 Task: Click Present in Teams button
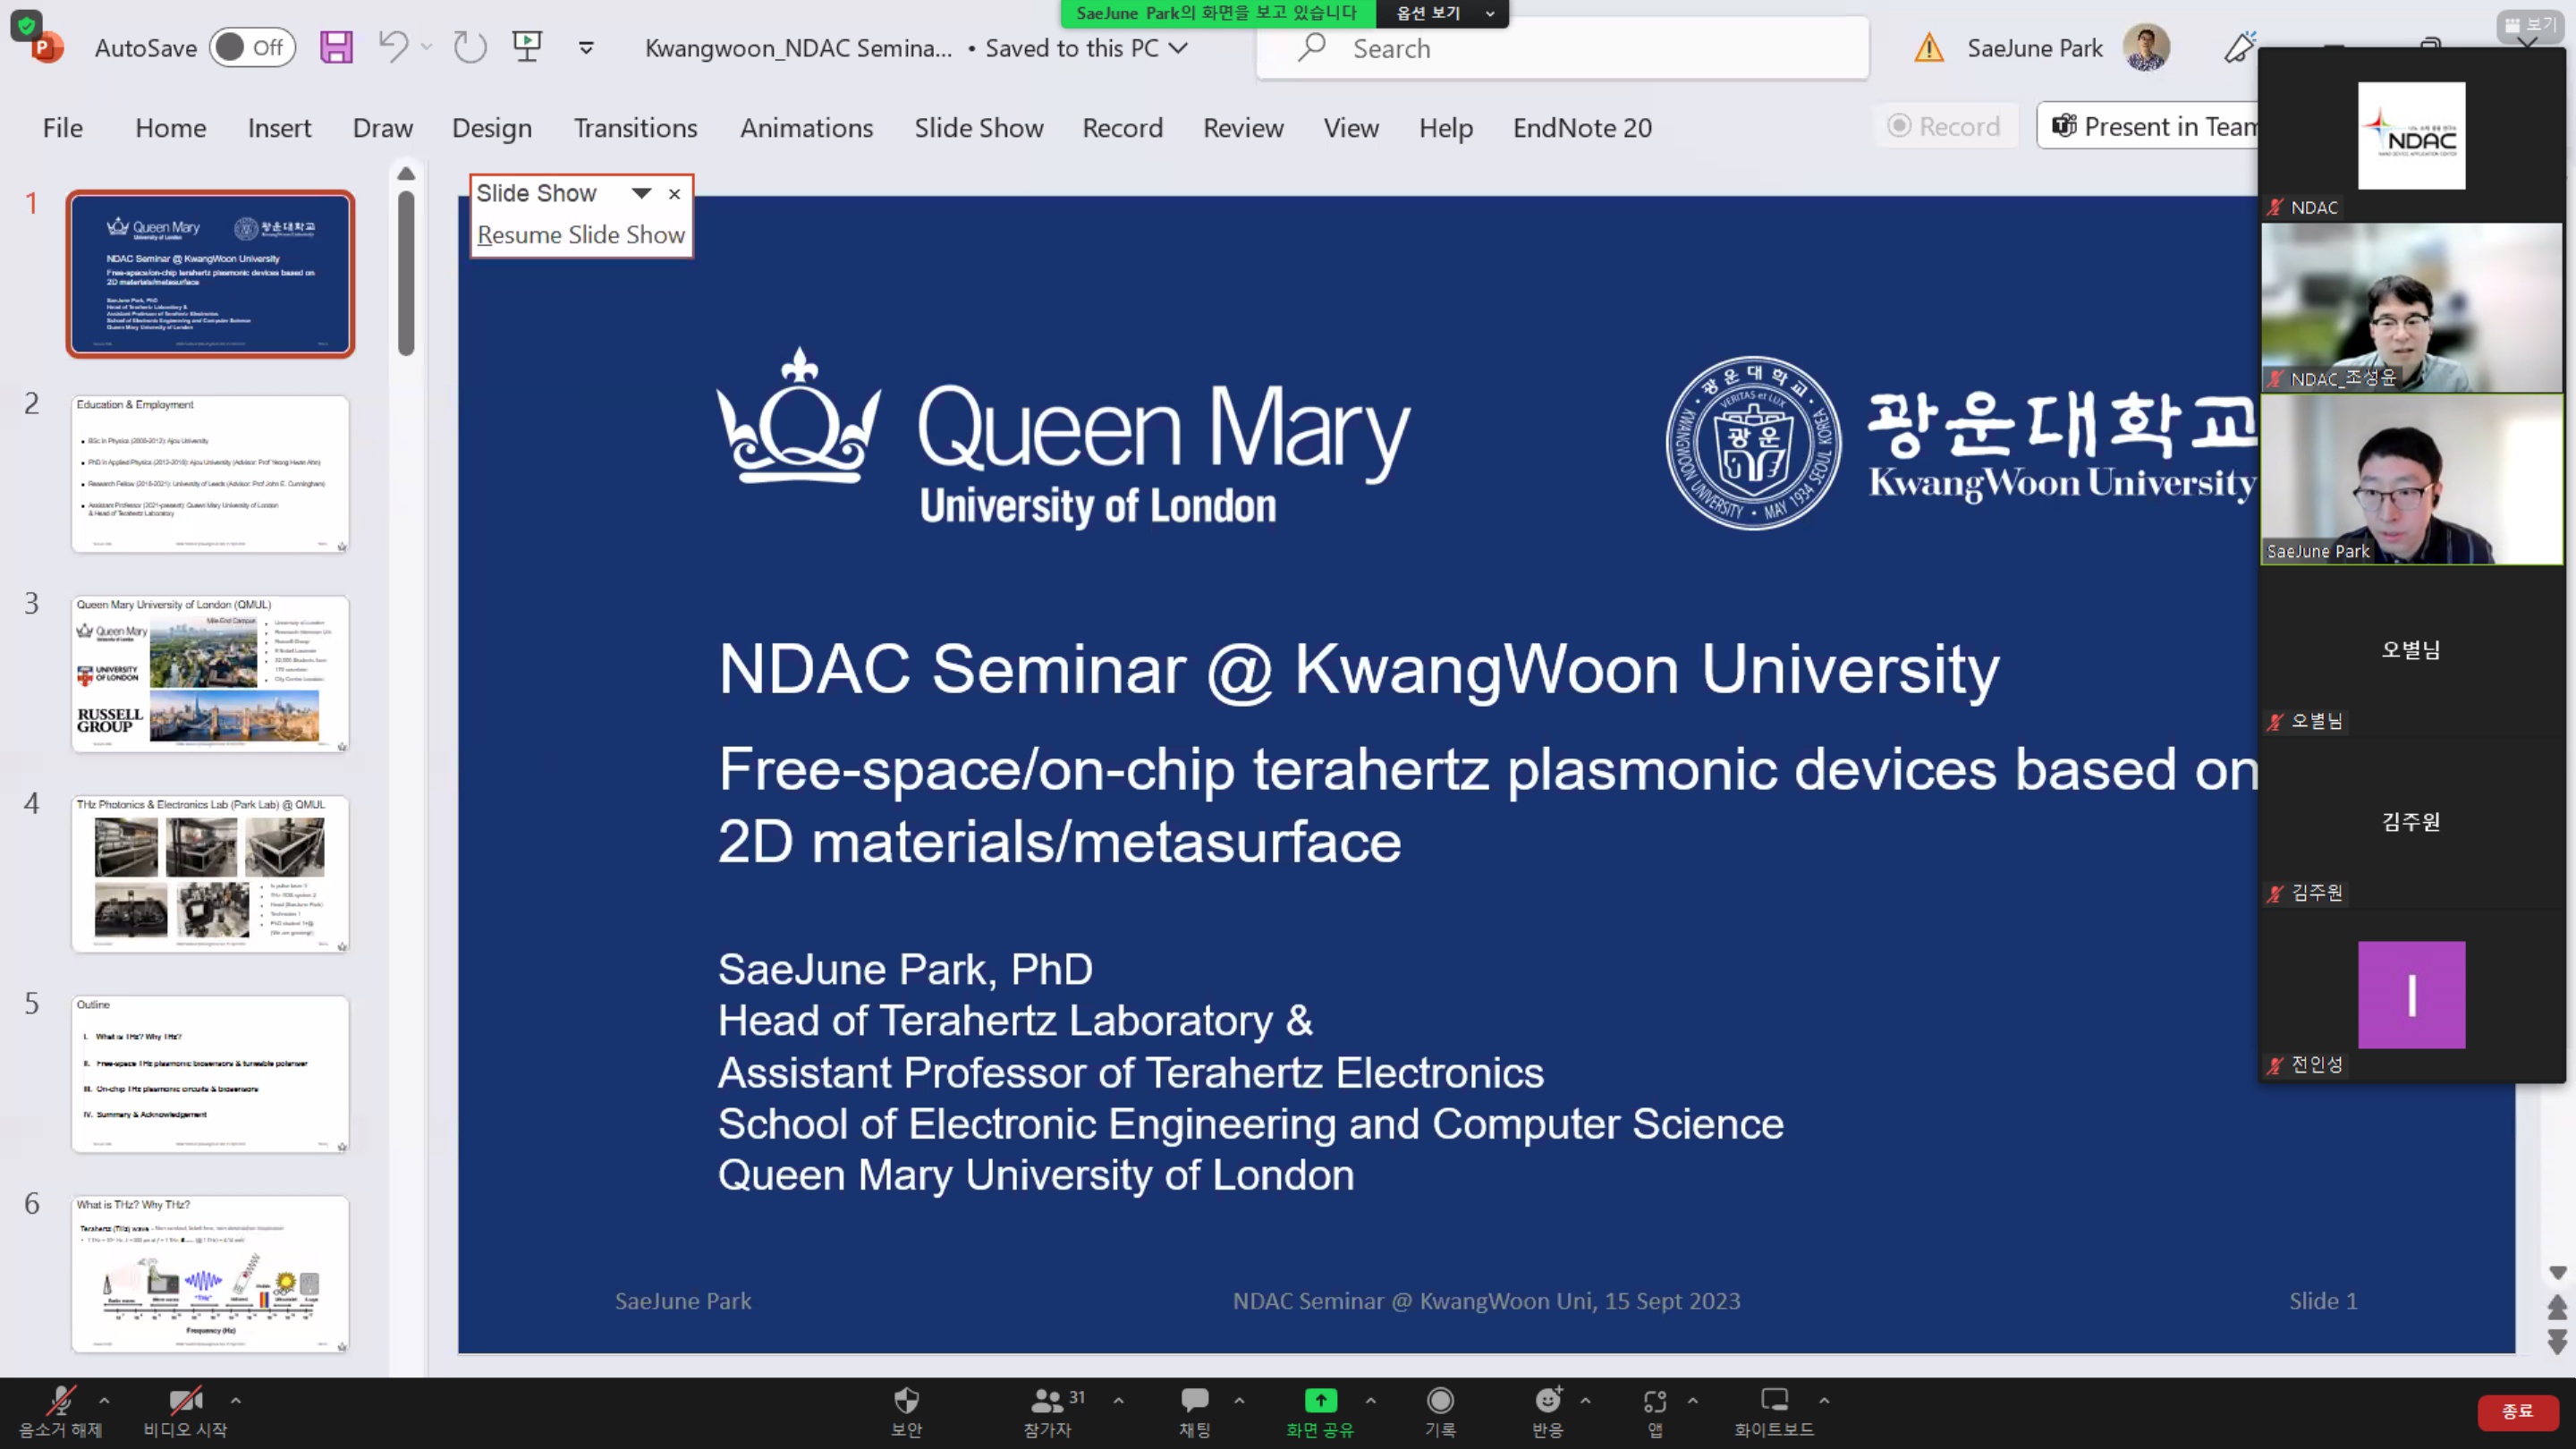click(x=2148, y=126)
